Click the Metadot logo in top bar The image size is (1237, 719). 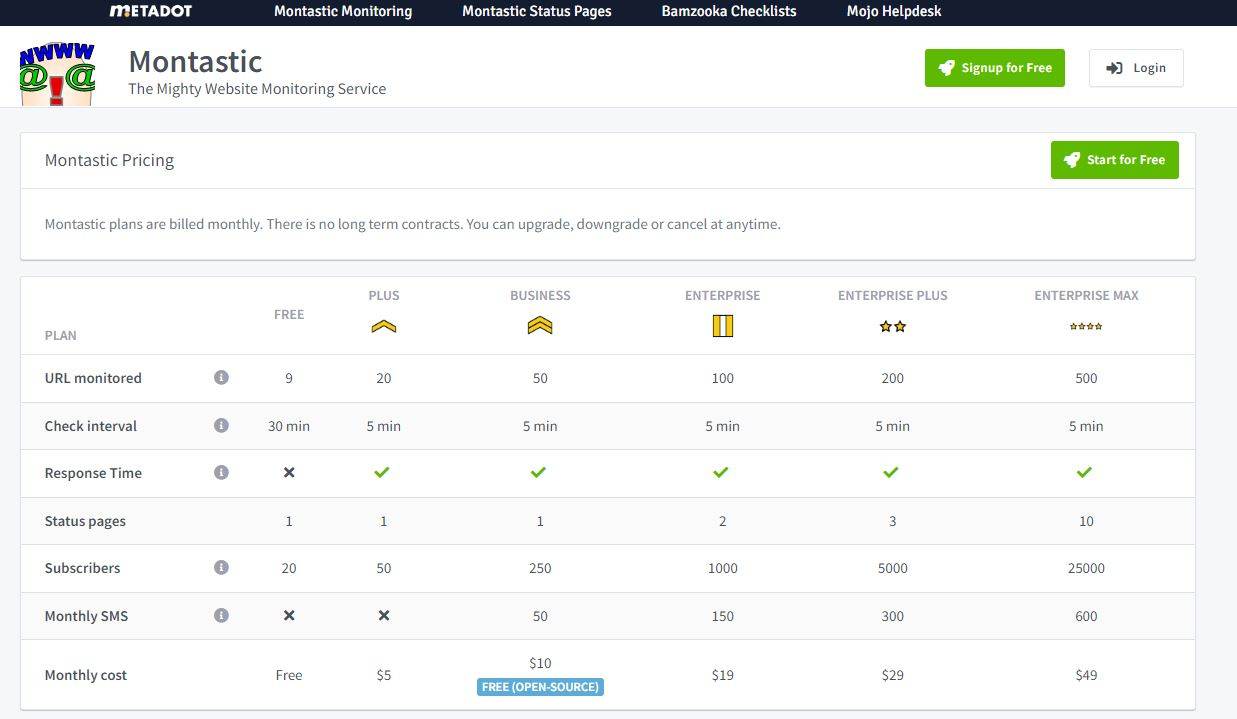coord(150,11)
